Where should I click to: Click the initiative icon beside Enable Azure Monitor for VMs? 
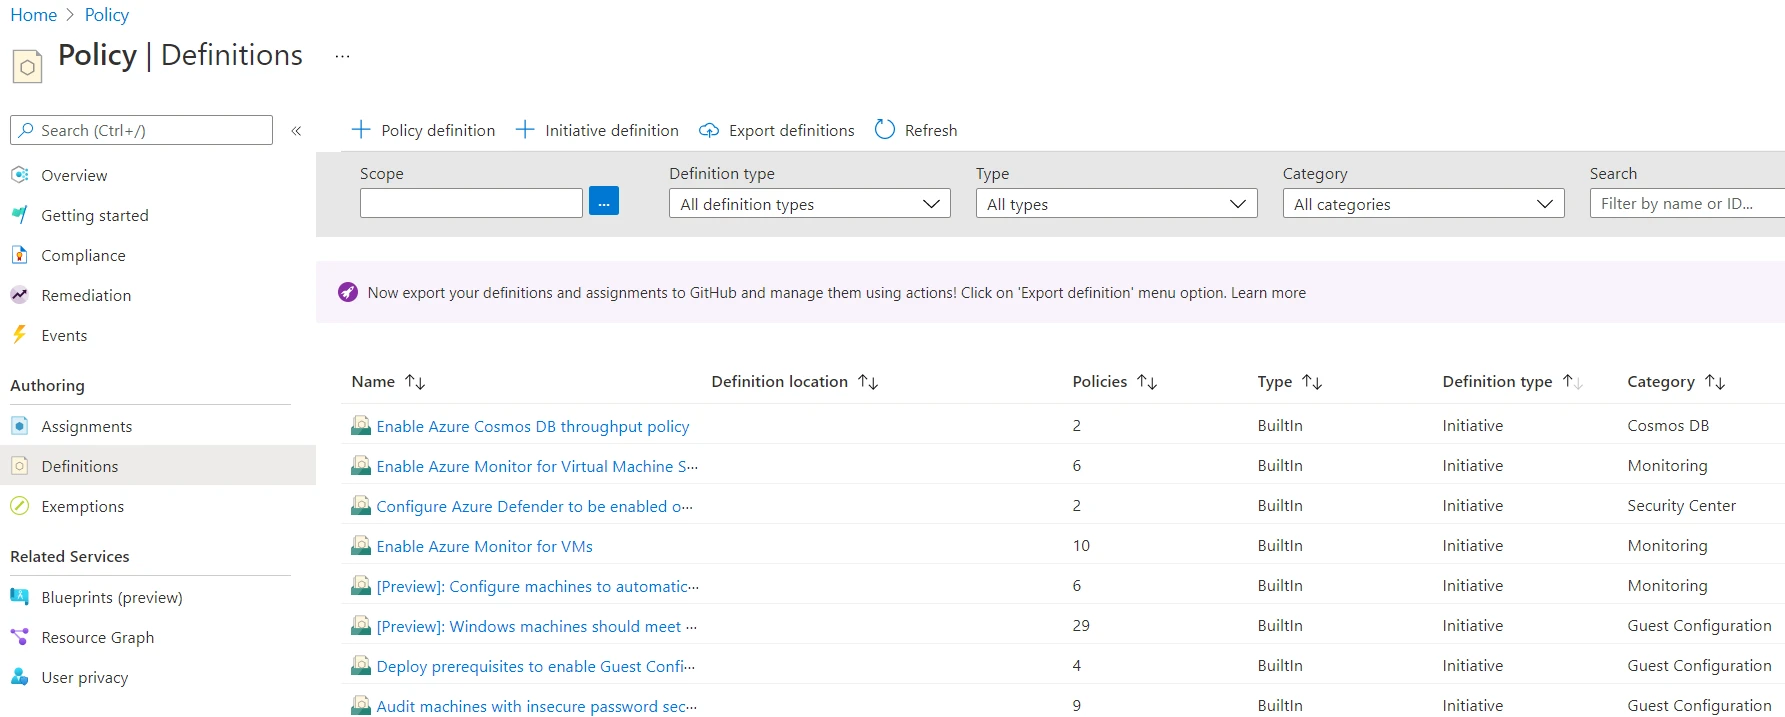pos(361,545)
